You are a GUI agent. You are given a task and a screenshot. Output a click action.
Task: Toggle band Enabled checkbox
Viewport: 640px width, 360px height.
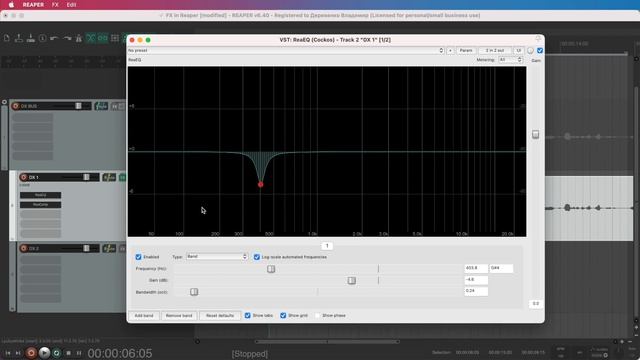coord(138,257)
